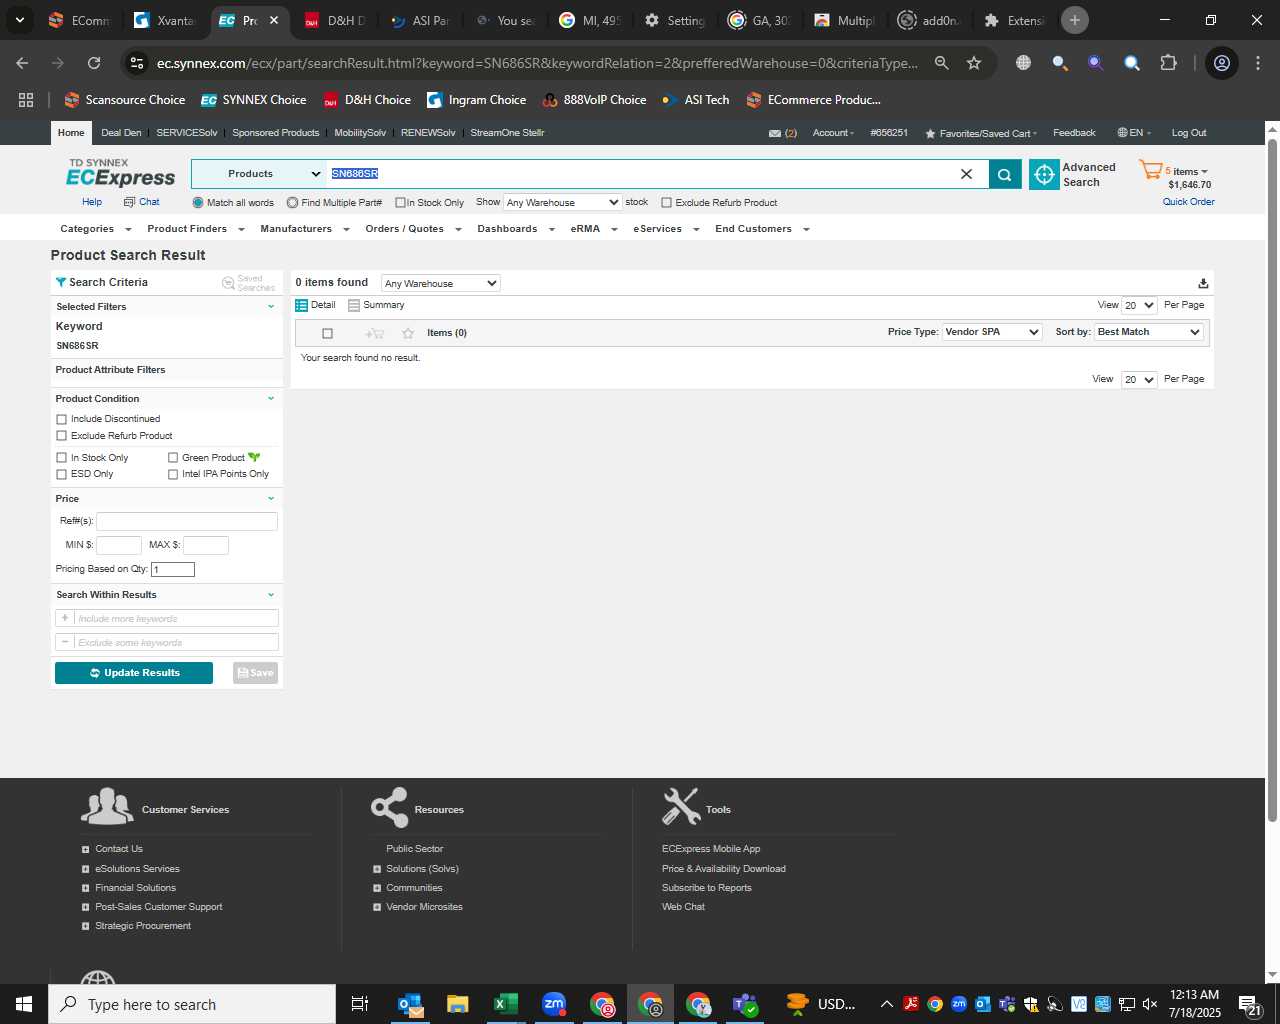Image resolution: width=1280 pixels, height=1024 pixels.
Task: Click the Update Results button
Action: point(134,673)
